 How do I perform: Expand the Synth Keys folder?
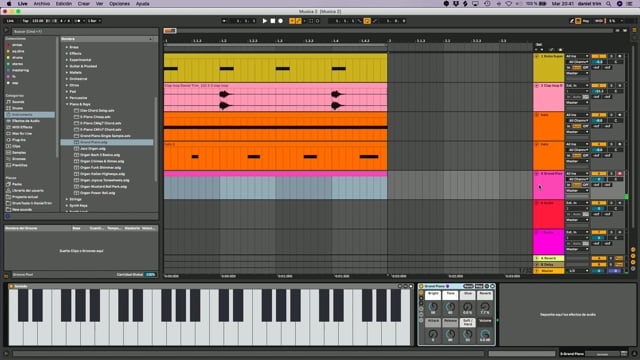point(67,205)
